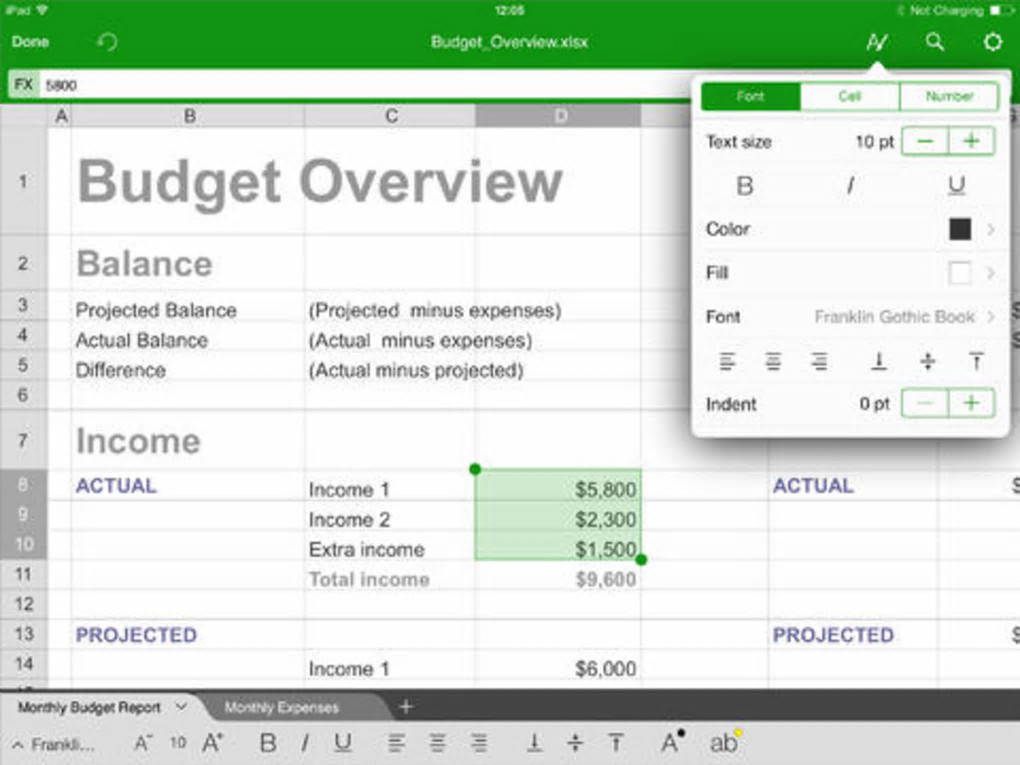Decrease font size in bottom toolbar
This screenshot has width=1020, height=765.
[143, 743]
